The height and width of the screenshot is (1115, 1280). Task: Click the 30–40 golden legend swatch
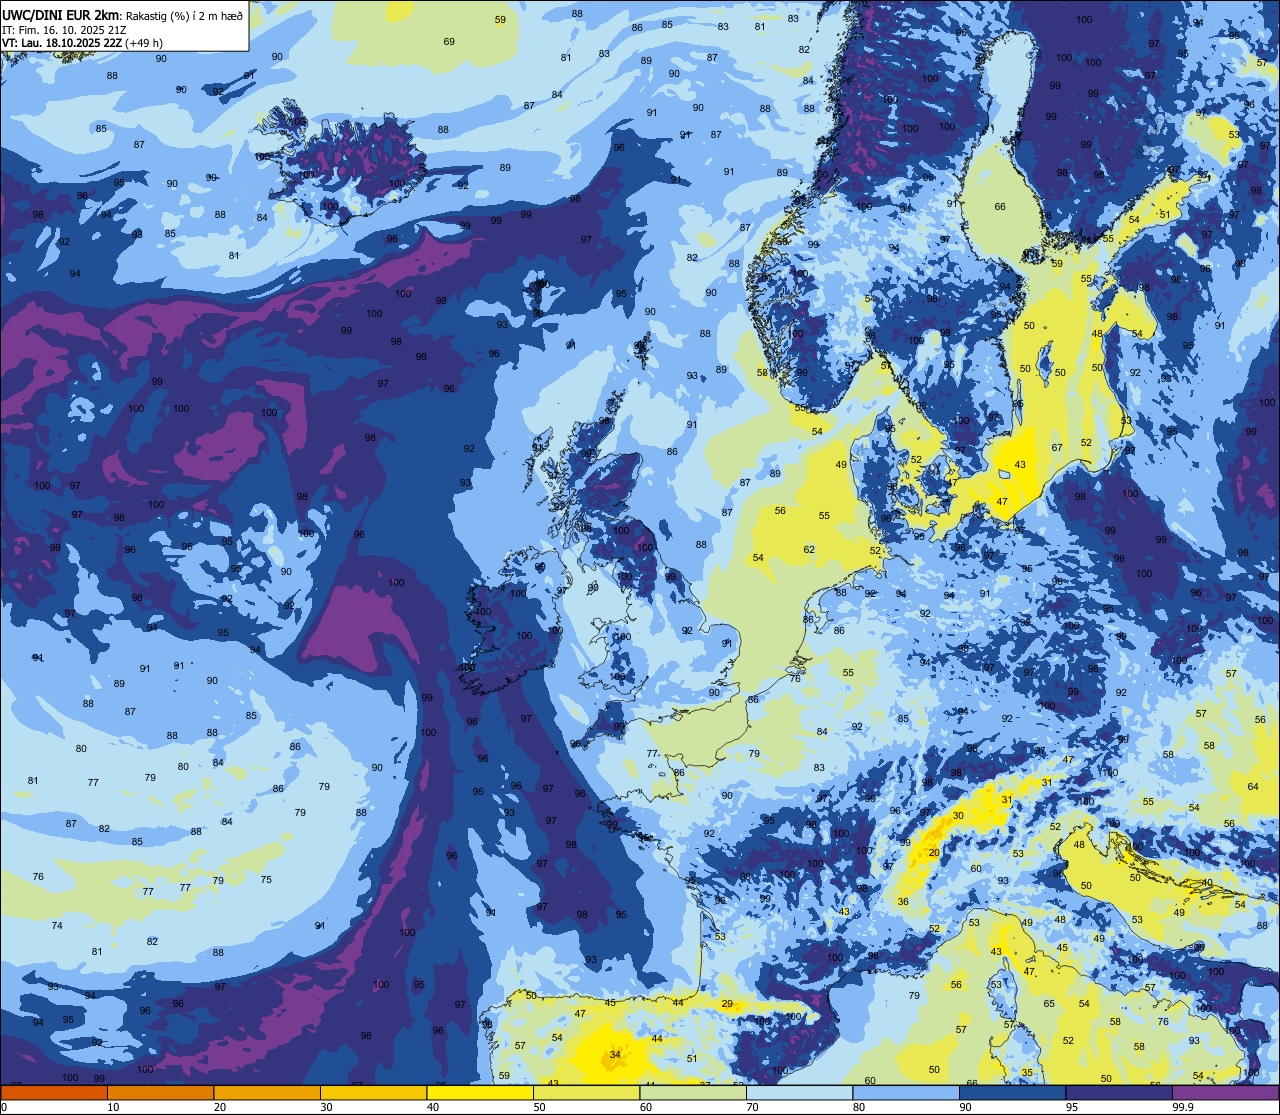373,1092
